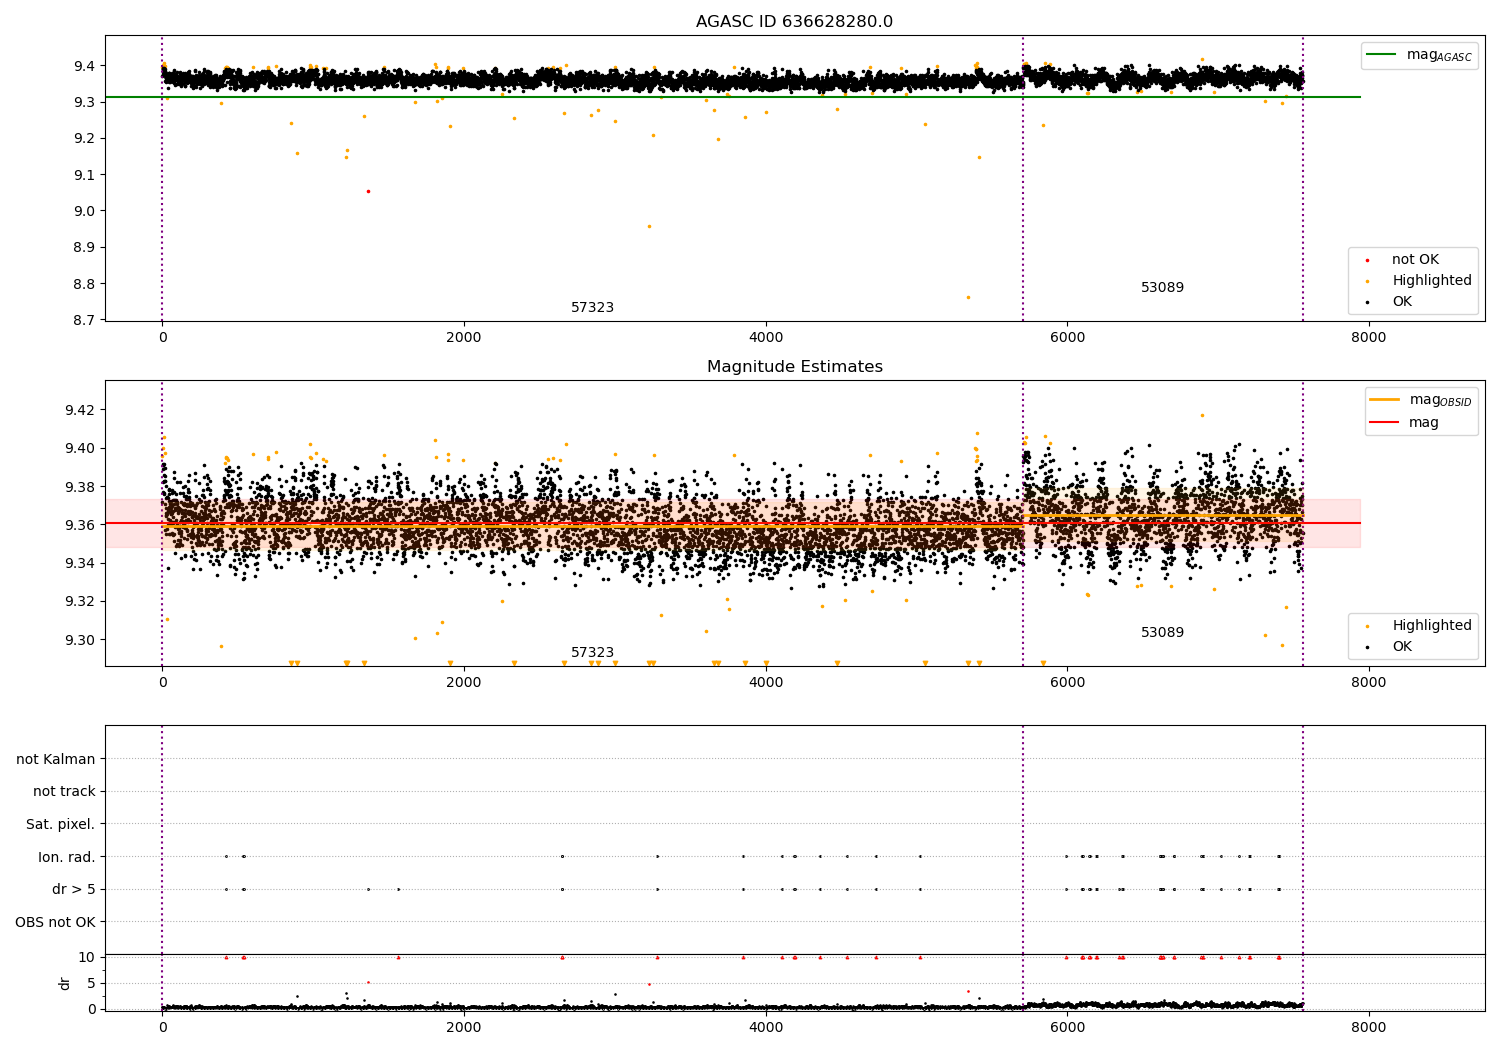This screenshot has height=1050, width=1500.
Task: Click the "Ion. rad." row label
Action: point(67,857)
